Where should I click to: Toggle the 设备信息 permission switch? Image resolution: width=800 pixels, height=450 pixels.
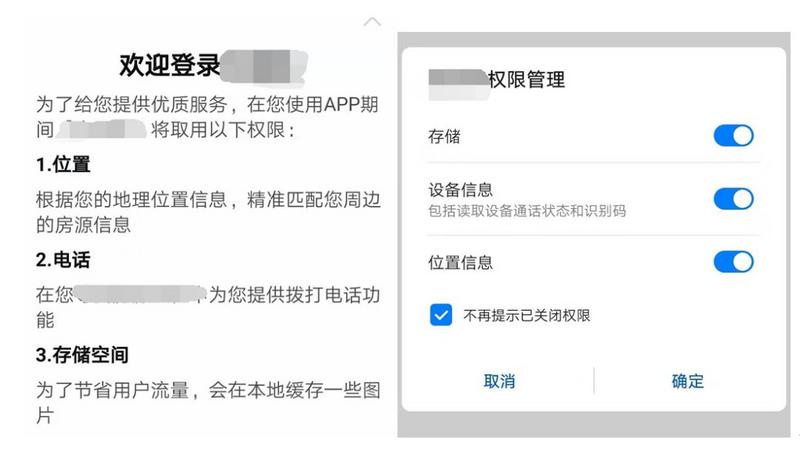734,199
